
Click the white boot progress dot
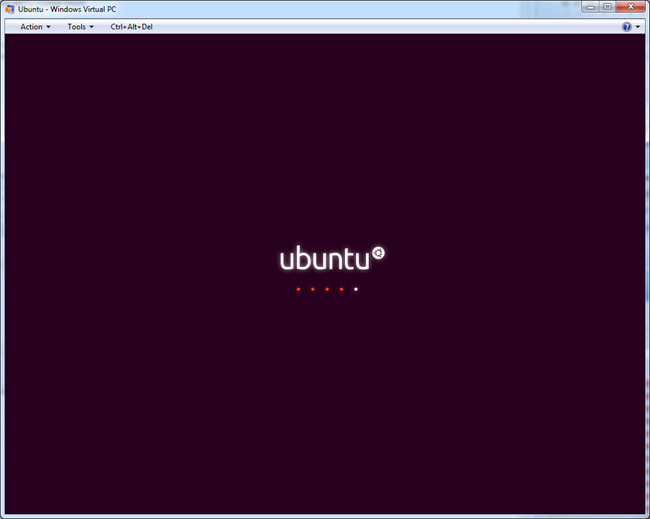[x=356, y=289]
